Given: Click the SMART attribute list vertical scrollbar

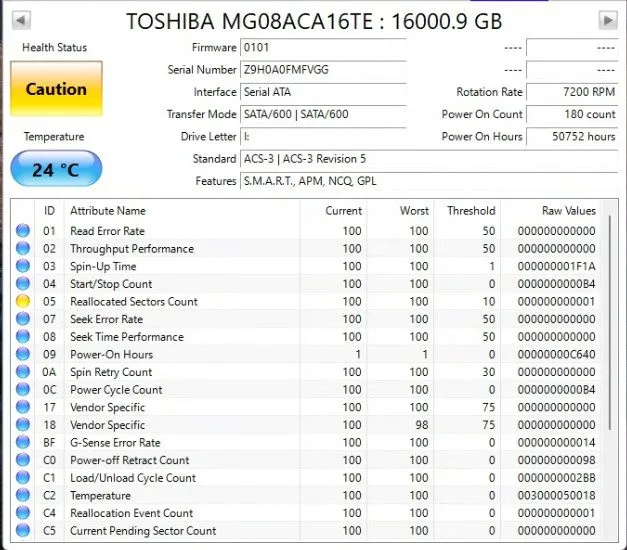Looking at the screenshot, I should tap(610, 322).
